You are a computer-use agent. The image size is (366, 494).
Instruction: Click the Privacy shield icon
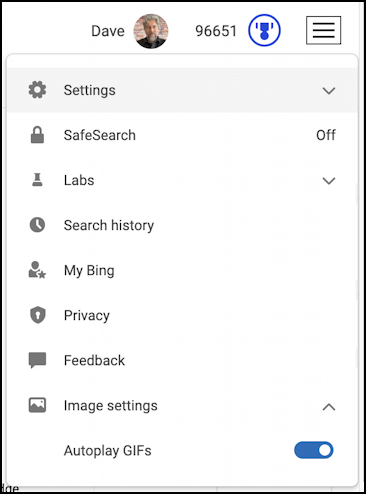coord(38,315)
